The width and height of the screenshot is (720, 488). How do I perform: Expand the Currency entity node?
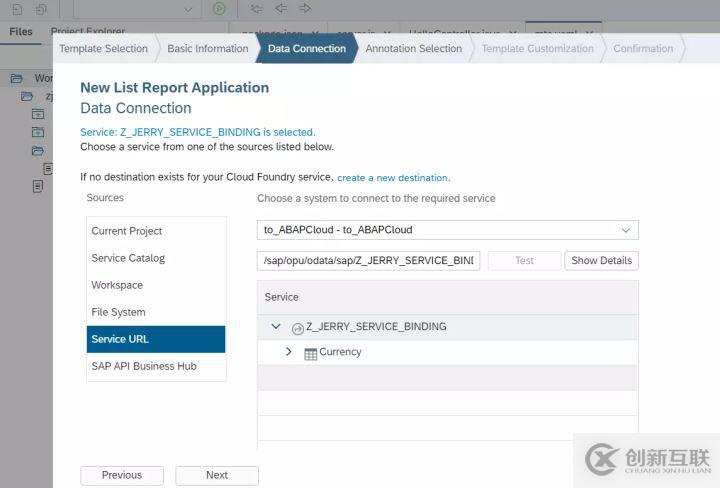click(x=288, y=352)
